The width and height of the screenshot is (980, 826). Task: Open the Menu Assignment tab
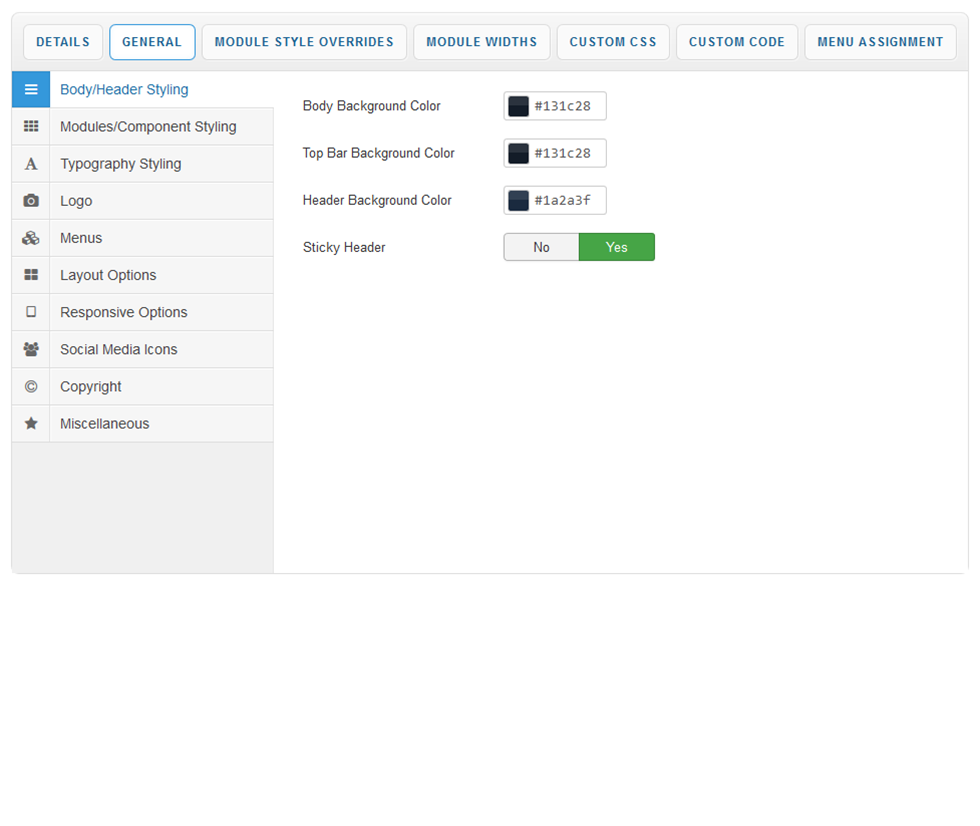point(880,42)
